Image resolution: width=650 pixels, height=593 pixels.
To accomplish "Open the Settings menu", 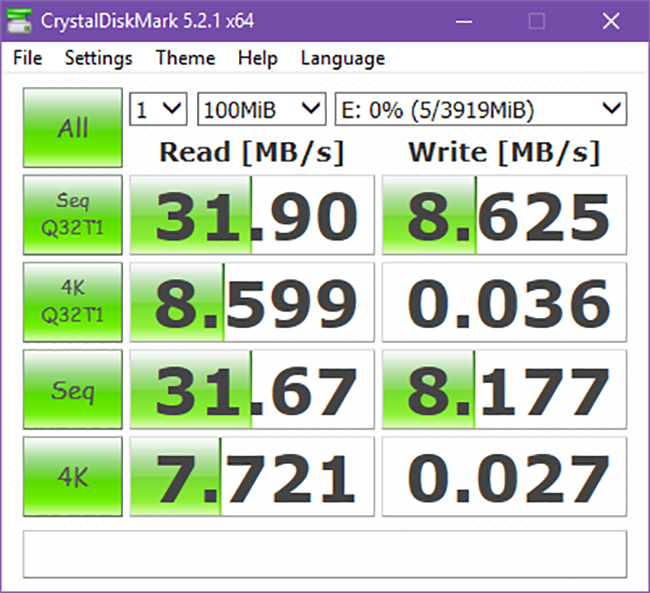I will click(98, 58).
